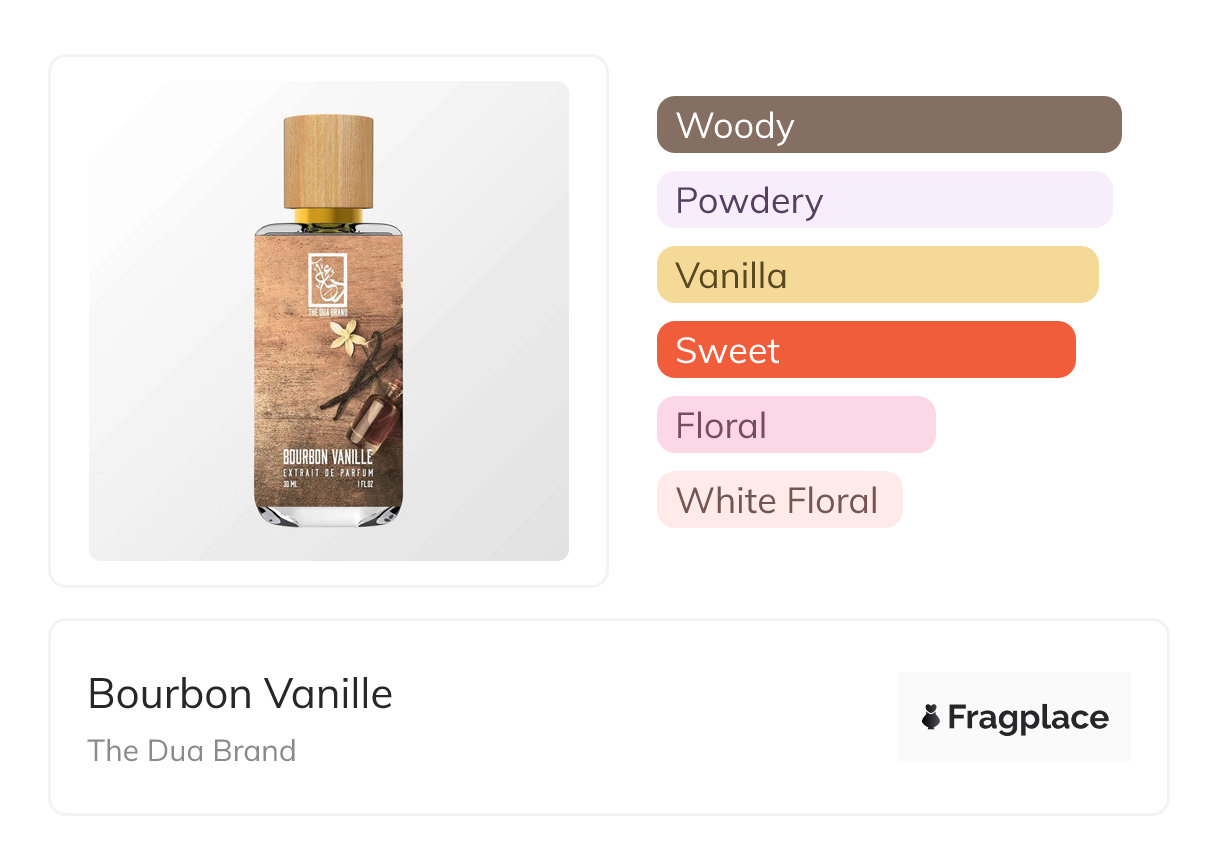
Task: Select the Powdery accord bar
Action: point(884,200)
